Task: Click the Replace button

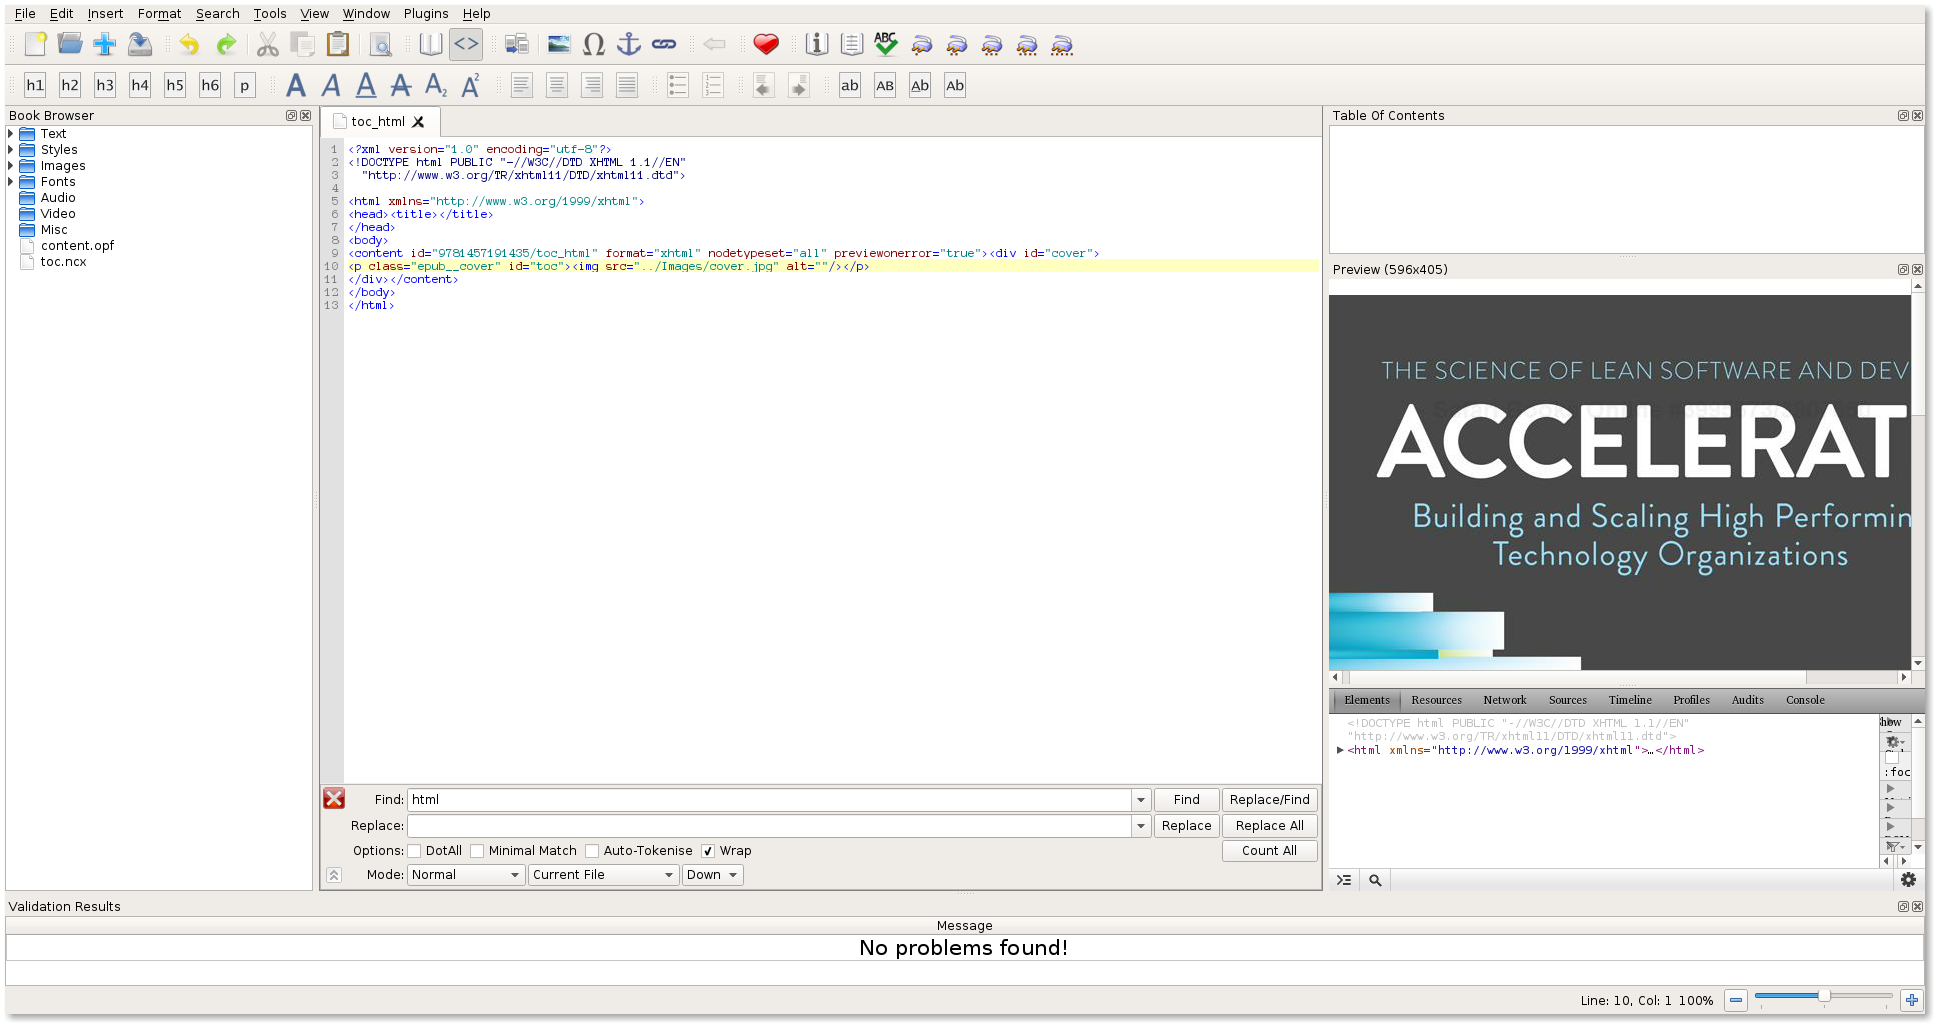Action: pyautogui.click(x=1187, y=826)
